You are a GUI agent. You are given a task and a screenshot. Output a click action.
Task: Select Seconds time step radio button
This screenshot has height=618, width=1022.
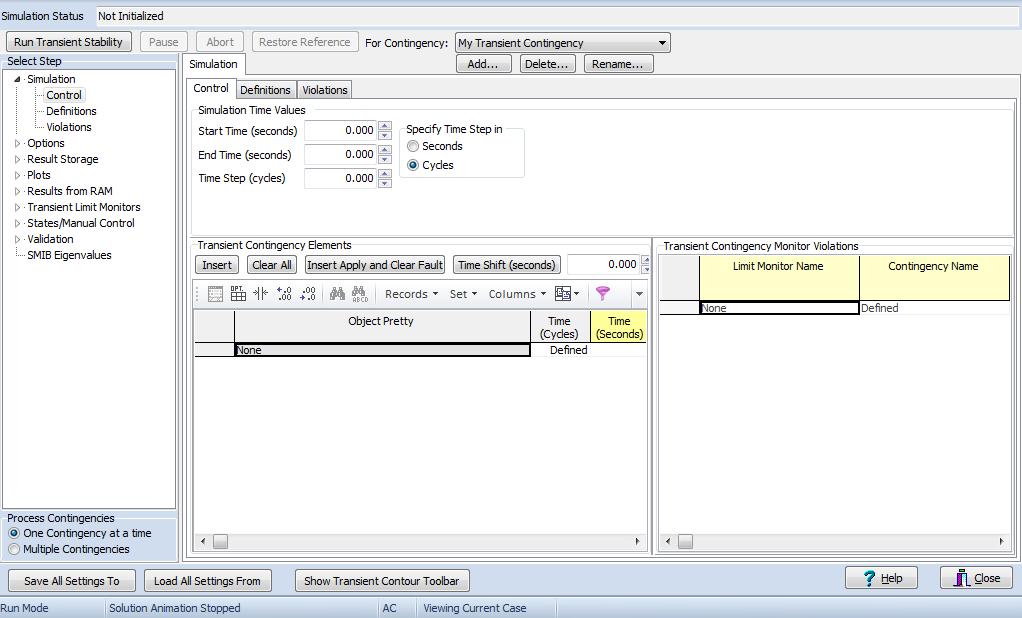pyautogui.click(x=413, y=147)
